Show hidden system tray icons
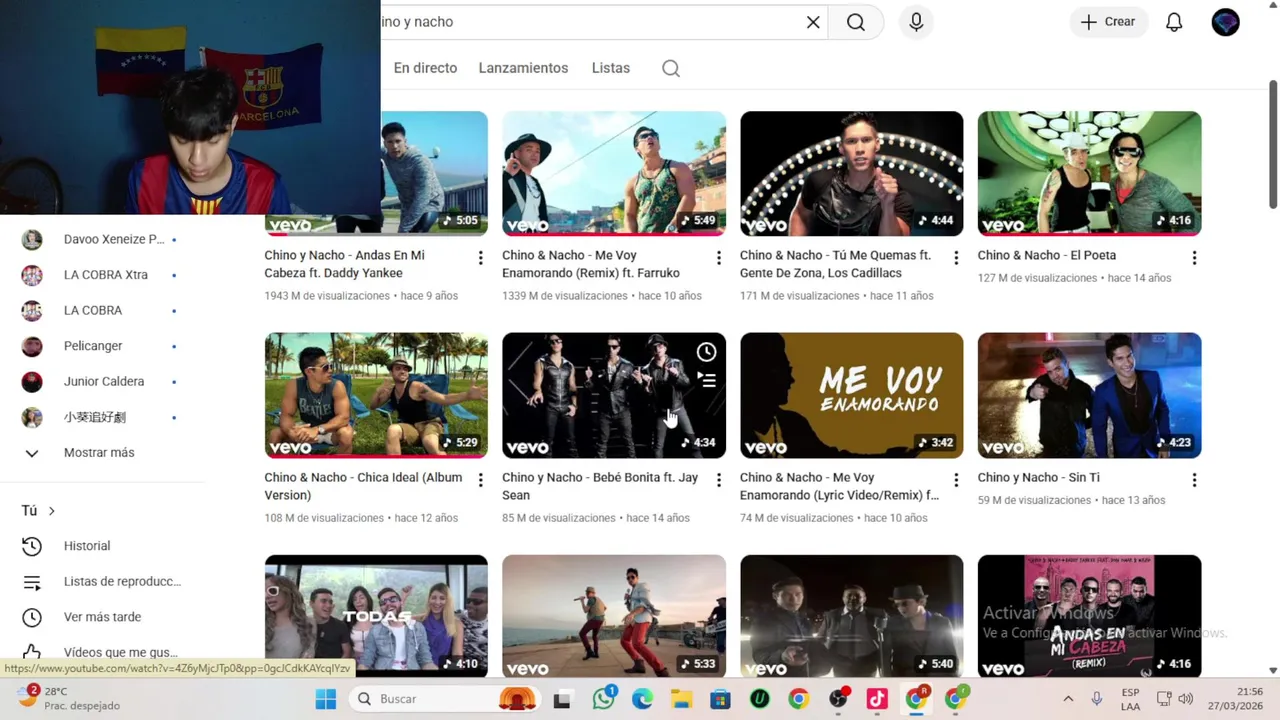 click(1068, 699)
